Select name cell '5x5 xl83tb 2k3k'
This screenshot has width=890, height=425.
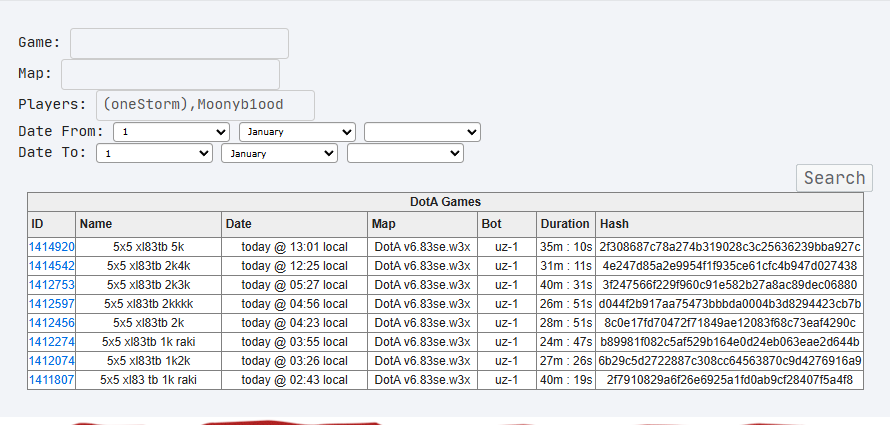pos(149,285)
